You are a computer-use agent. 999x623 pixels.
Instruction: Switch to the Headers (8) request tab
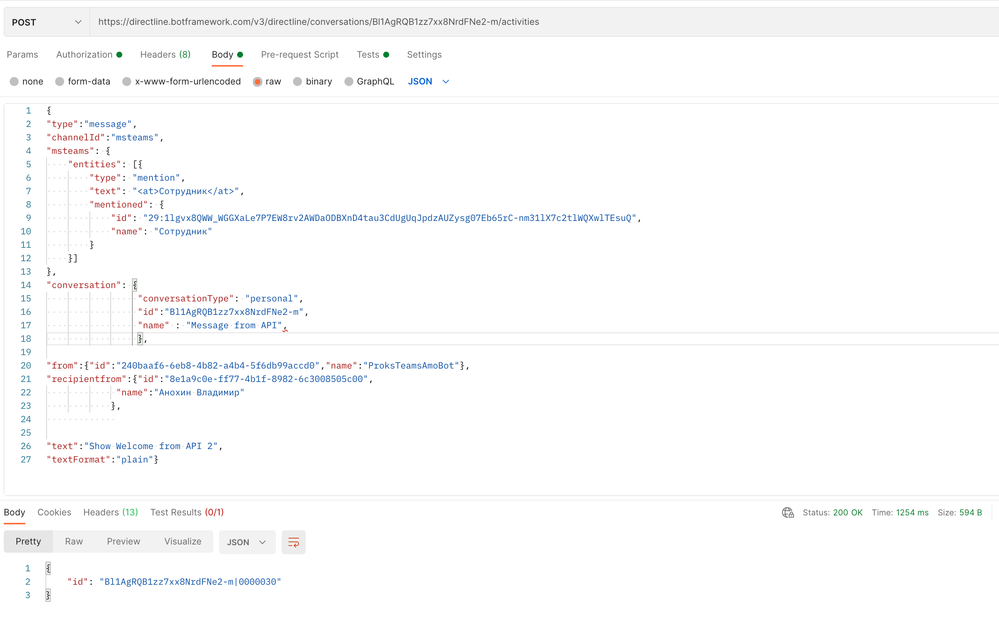(x=165, y=55)
